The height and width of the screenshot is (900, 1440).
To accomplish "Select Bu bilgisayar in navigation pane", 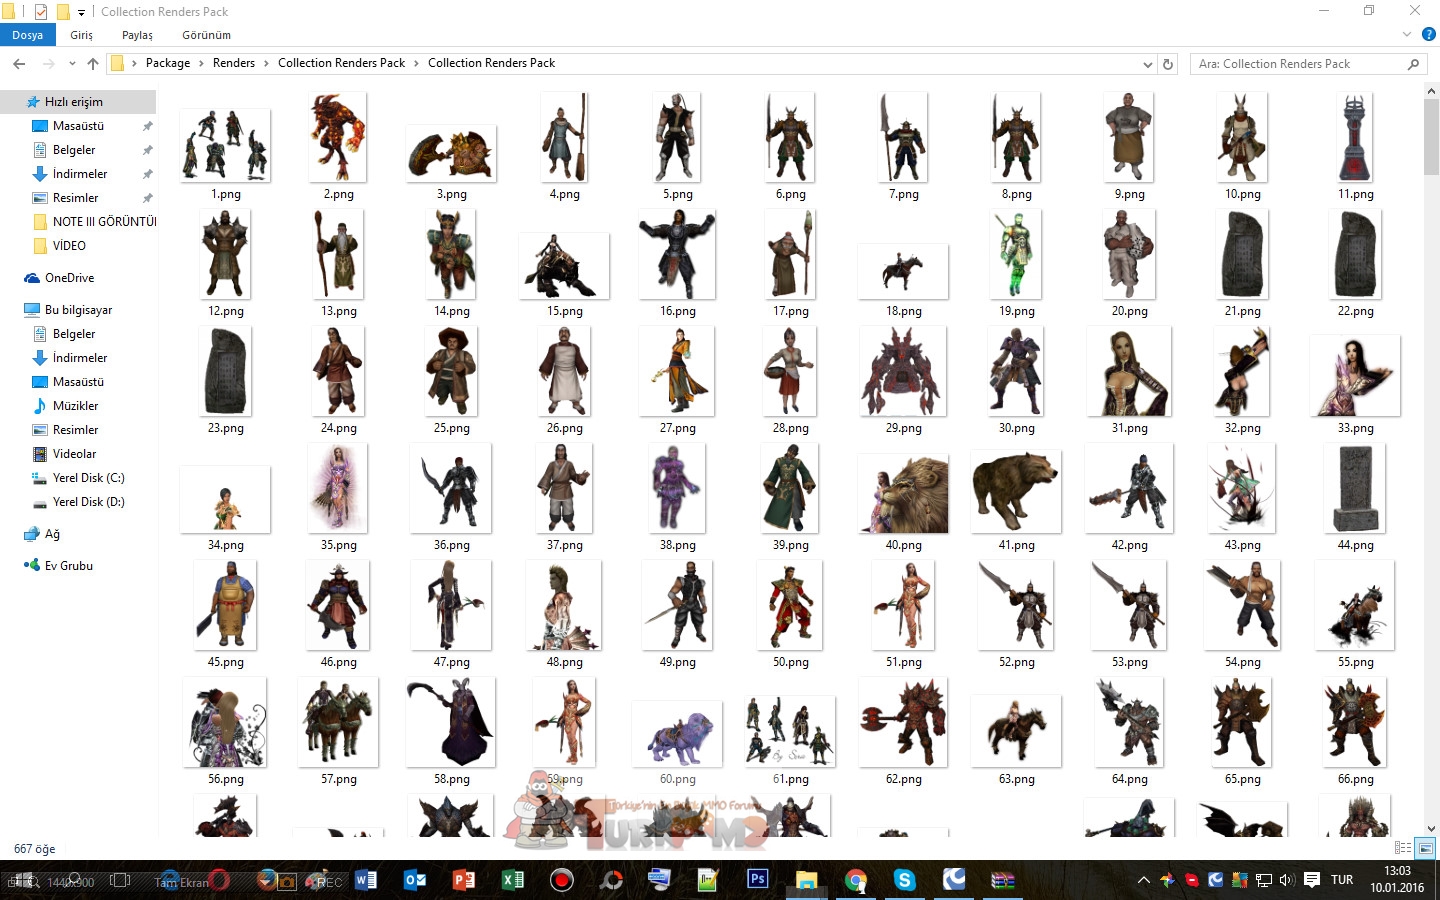I will tap(78, 310).
